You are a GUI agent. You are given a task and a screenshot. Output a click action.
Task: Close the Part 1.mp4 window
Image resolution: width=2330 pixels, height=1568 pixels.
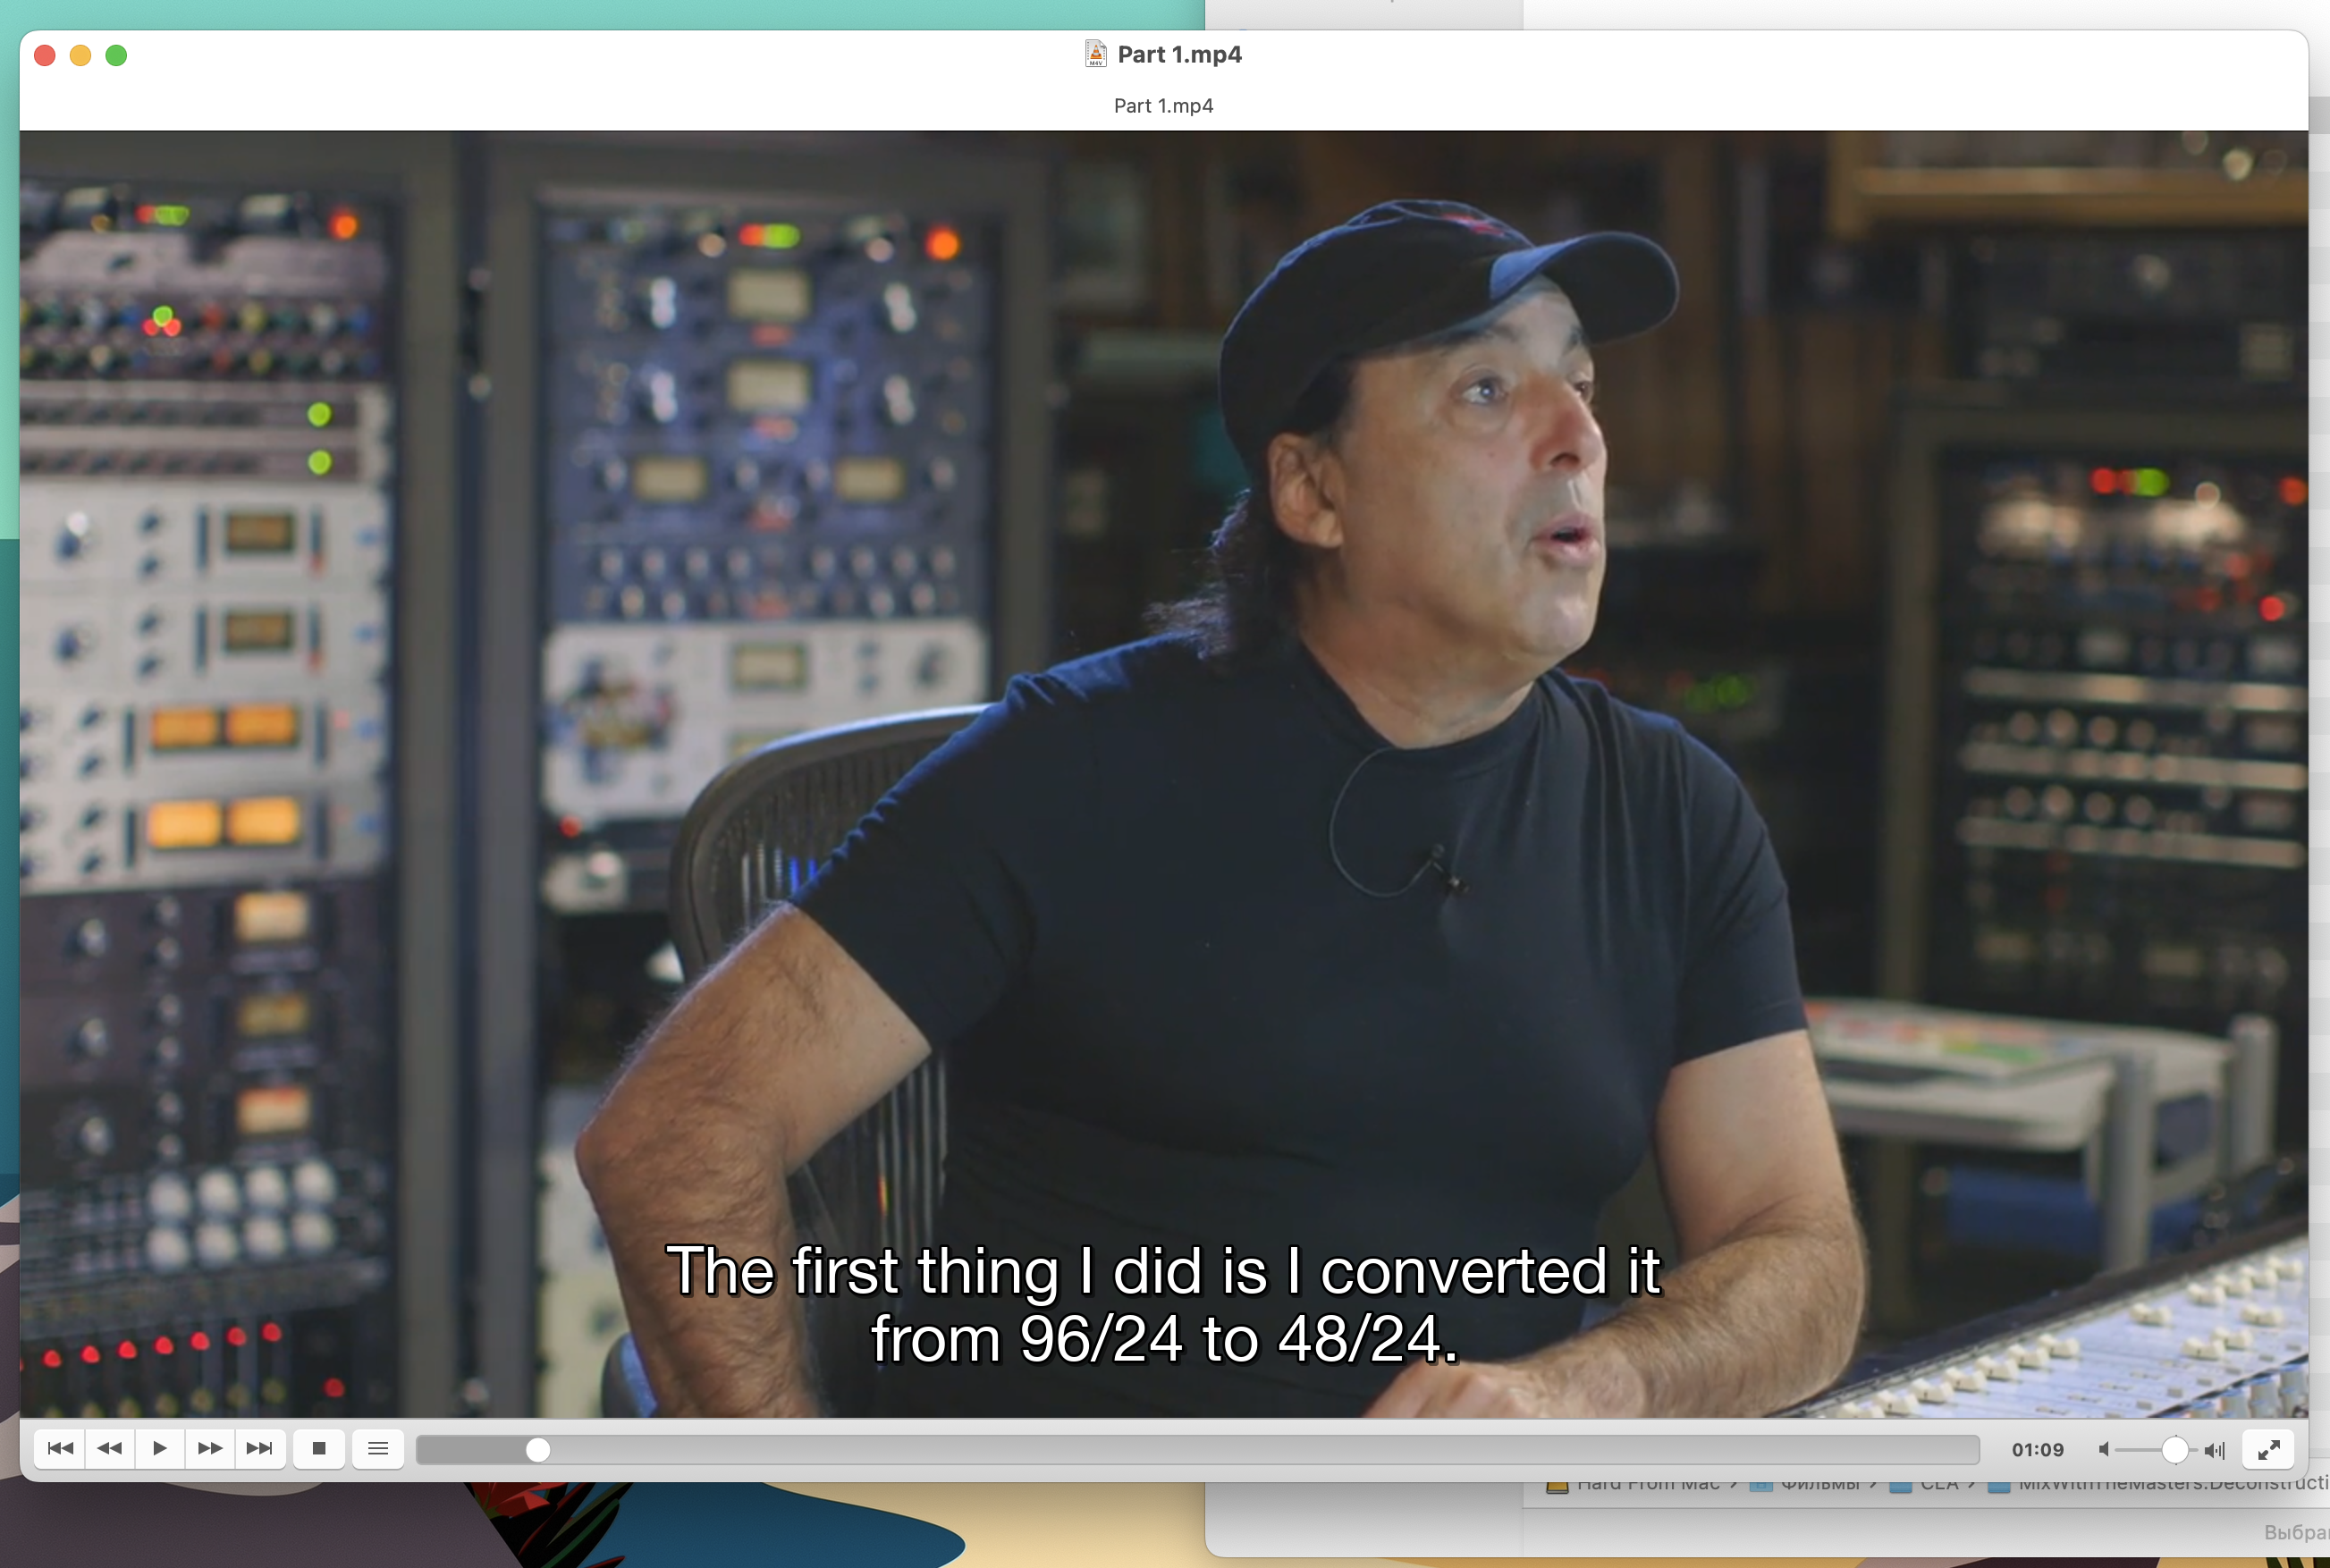[45, 55]
